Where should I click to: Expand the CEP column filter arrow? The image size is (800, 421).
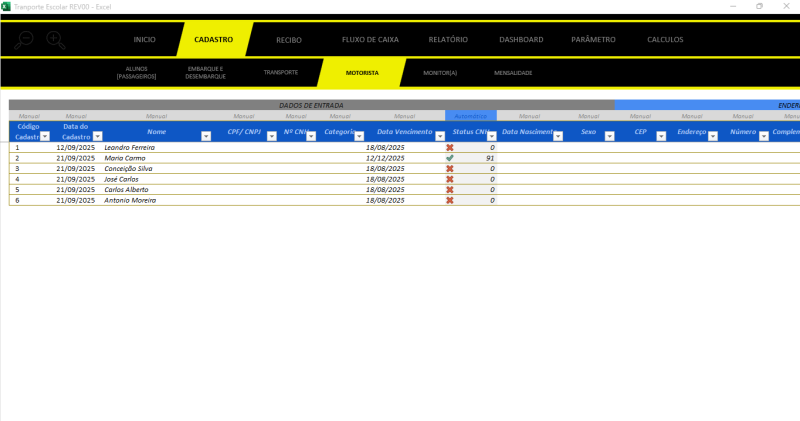tap(661, 136)
